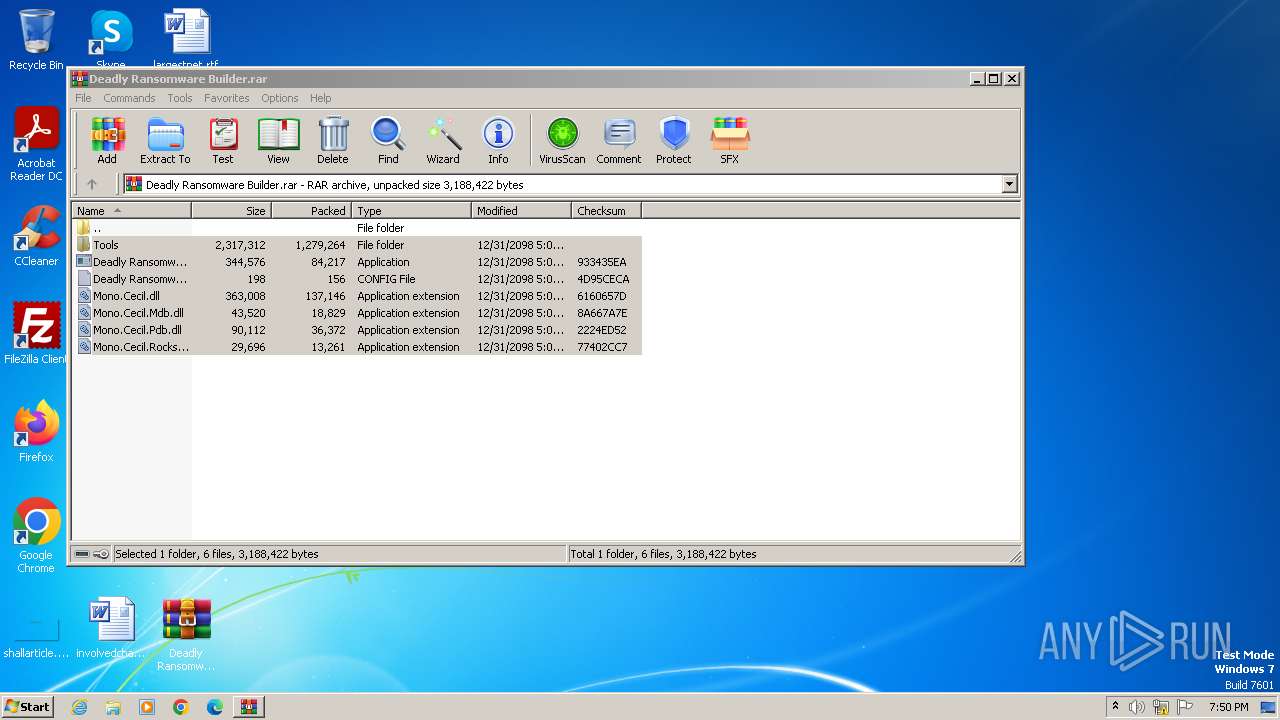
Task: Open CCleaner desktop shortcut
Action: click(x=36, y=236)
